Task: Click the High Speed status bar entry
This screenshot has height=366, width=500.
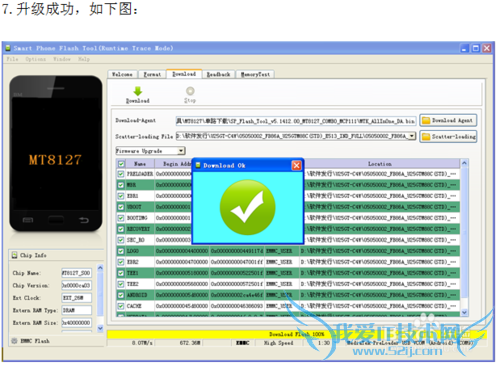Action: [x=279, y=343]
